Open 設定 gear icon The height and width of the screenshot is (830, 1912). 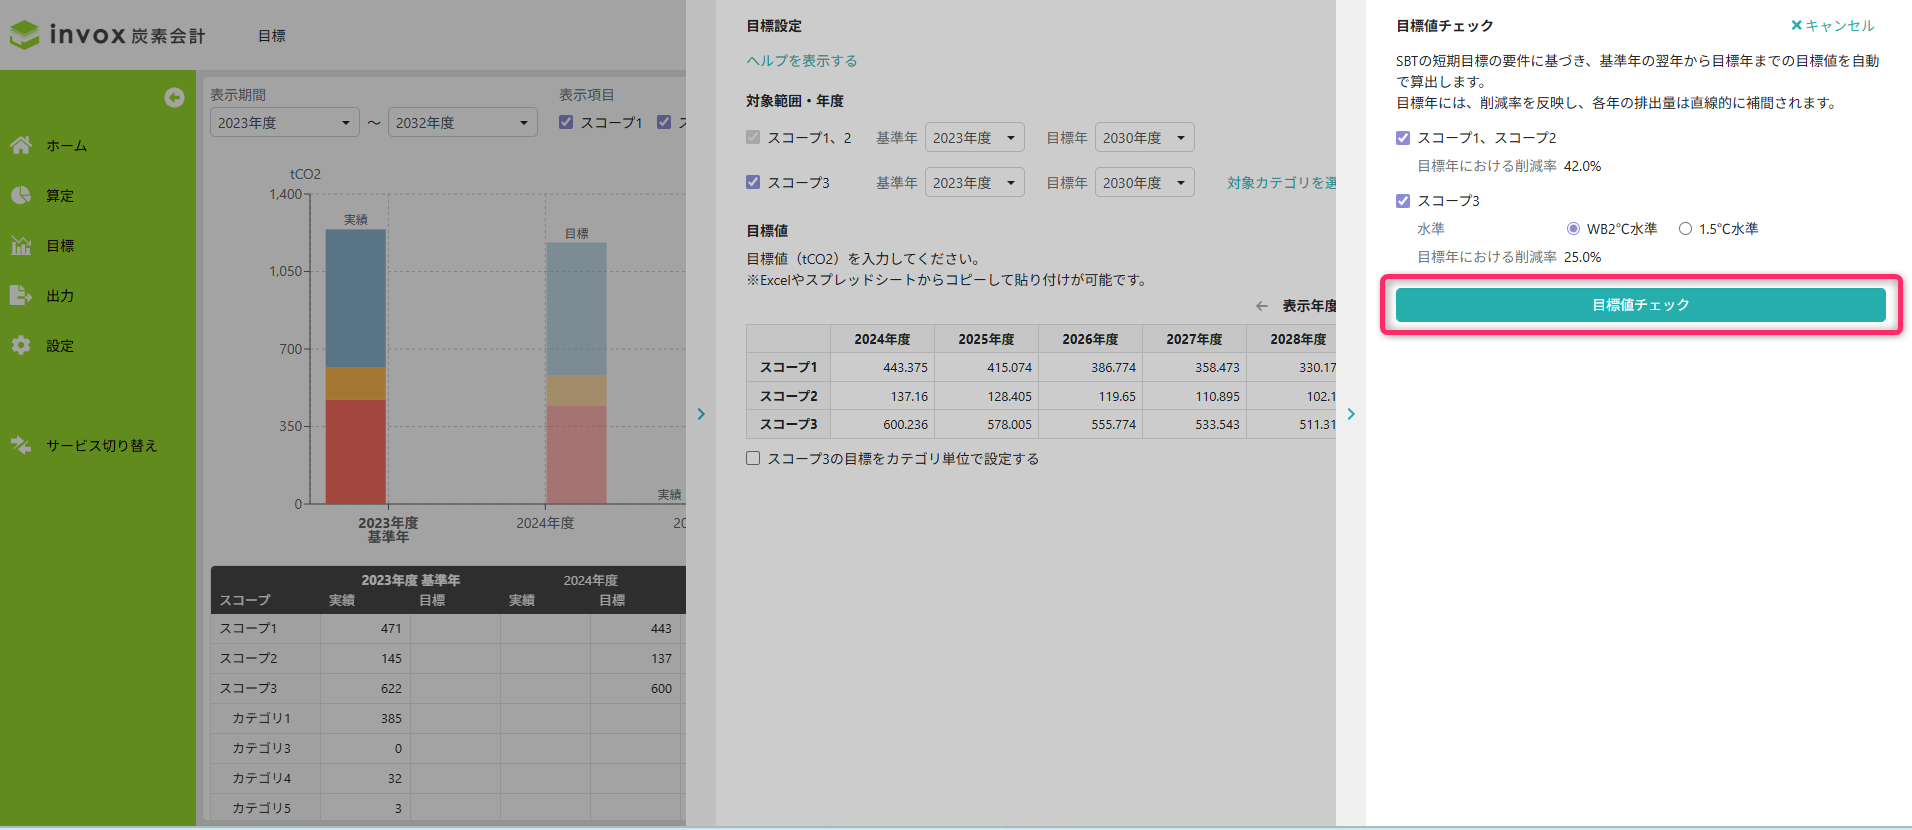[x=21, y=345]
